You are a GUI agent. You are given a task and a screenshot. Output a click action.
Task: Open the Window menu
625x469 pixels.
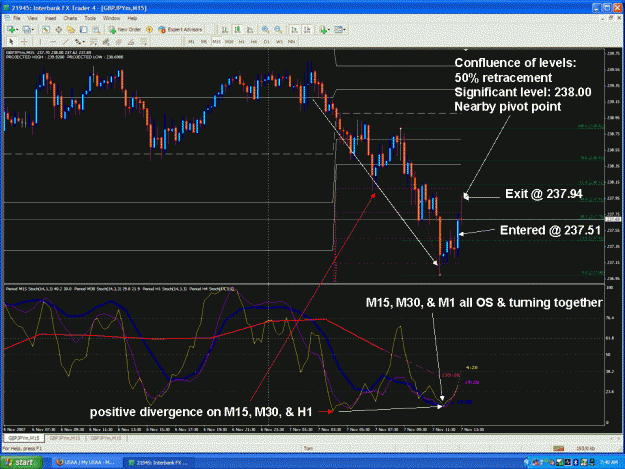click(x=112, y=18)
